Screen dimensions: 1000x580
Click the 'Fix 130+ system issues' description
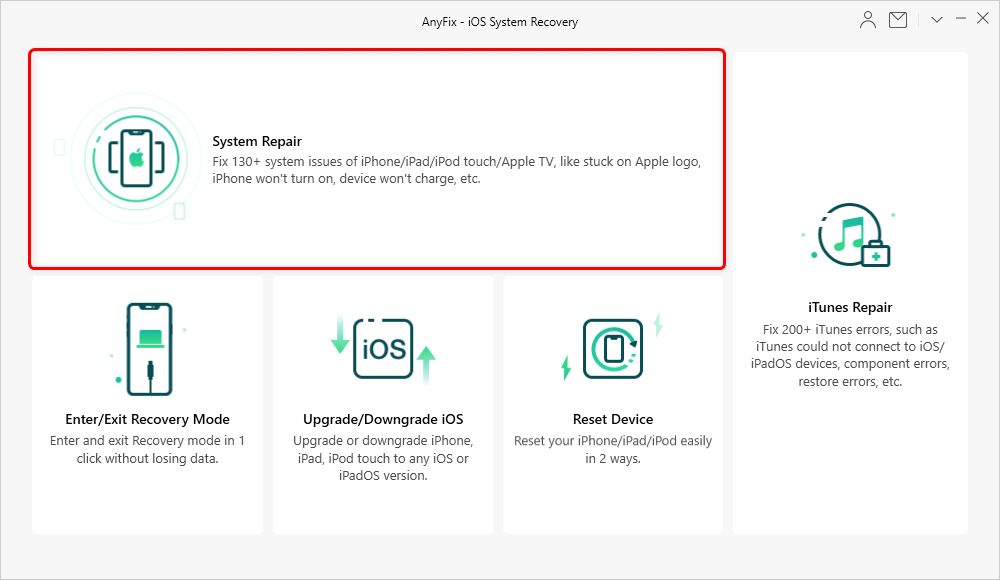457,171
